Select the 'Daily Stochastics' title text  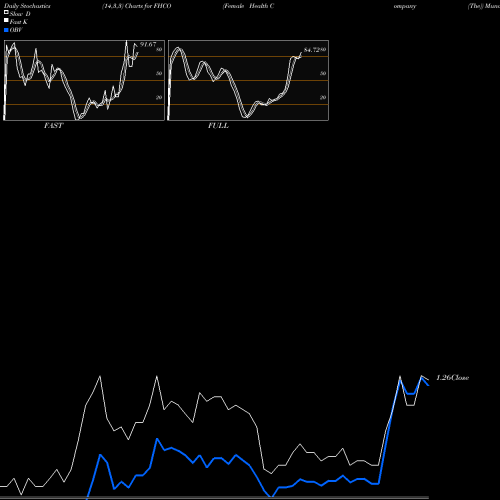pyautogui.click(x=27, y=6)
